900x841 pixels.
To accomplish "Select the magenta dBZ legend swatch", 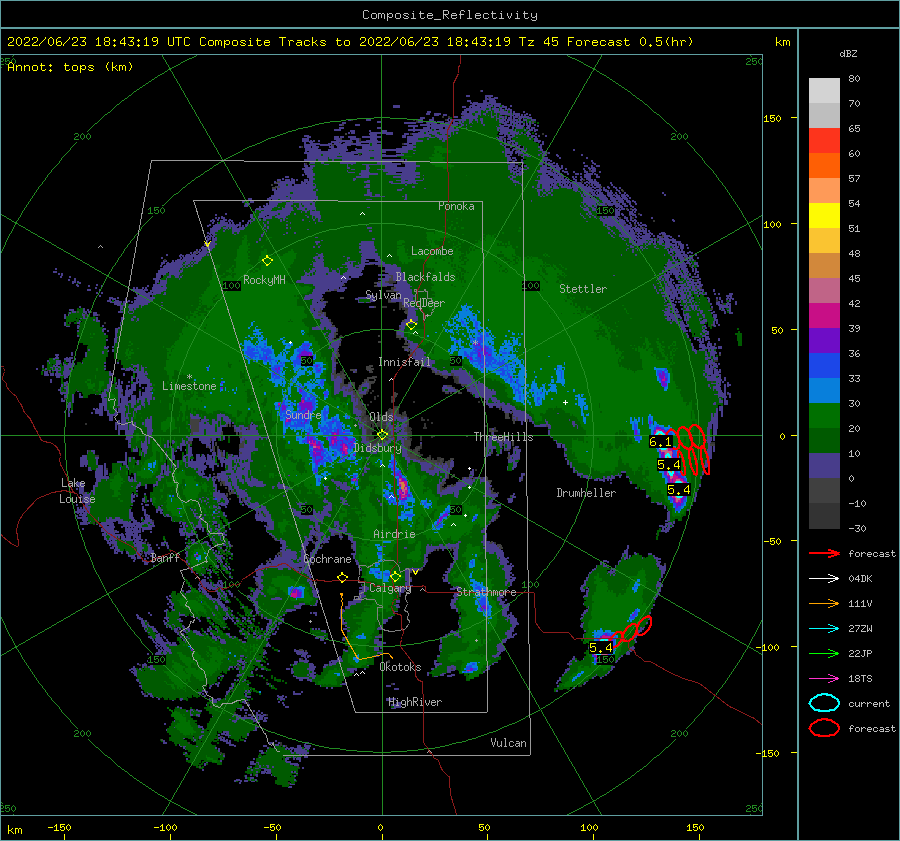I will [824, 316].
